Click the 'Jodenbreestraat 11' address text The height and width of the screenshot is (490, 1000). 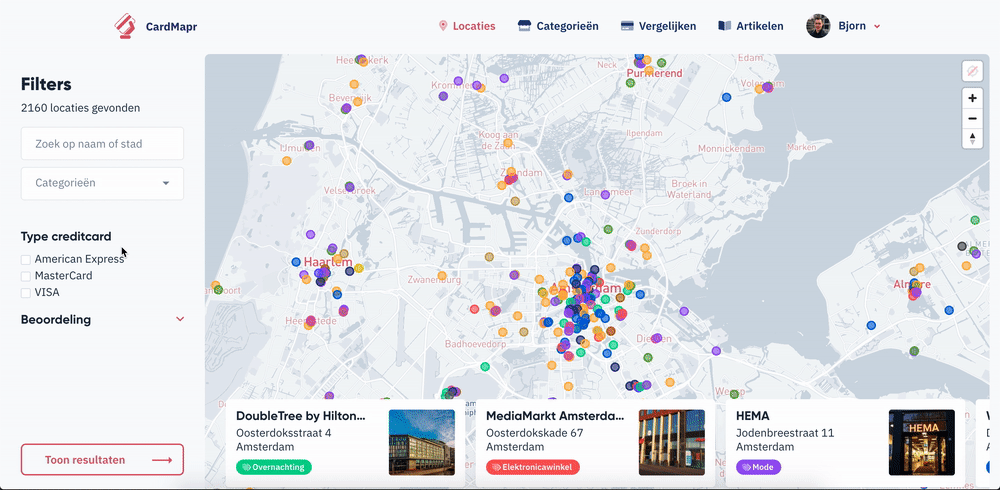(x=785, y=433)
